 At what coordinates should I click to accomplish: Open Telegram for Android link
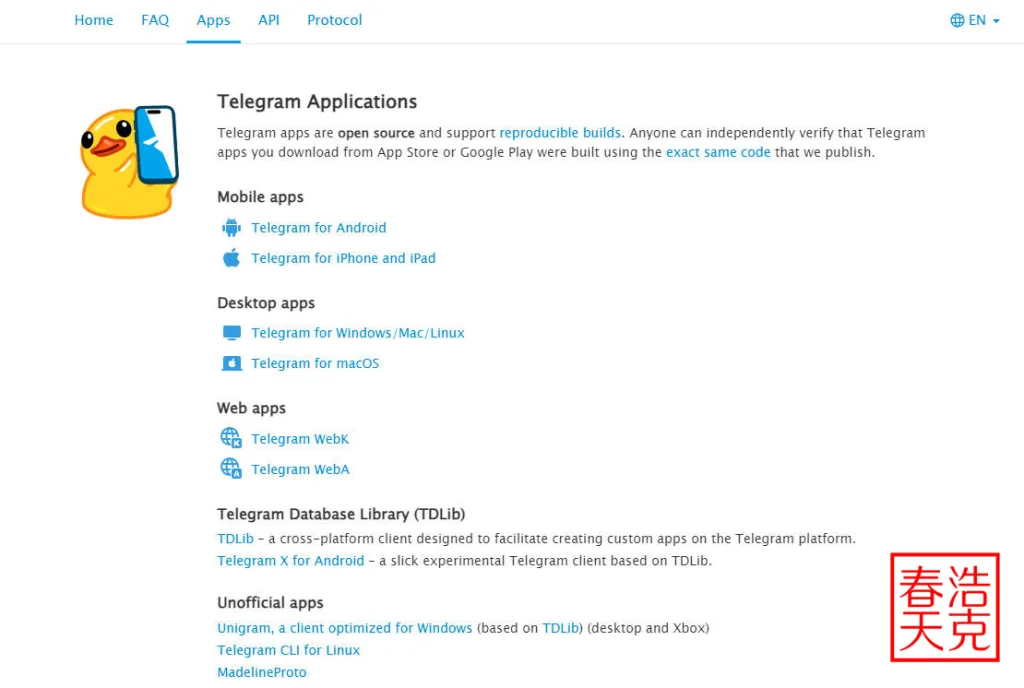click(318, 228)
